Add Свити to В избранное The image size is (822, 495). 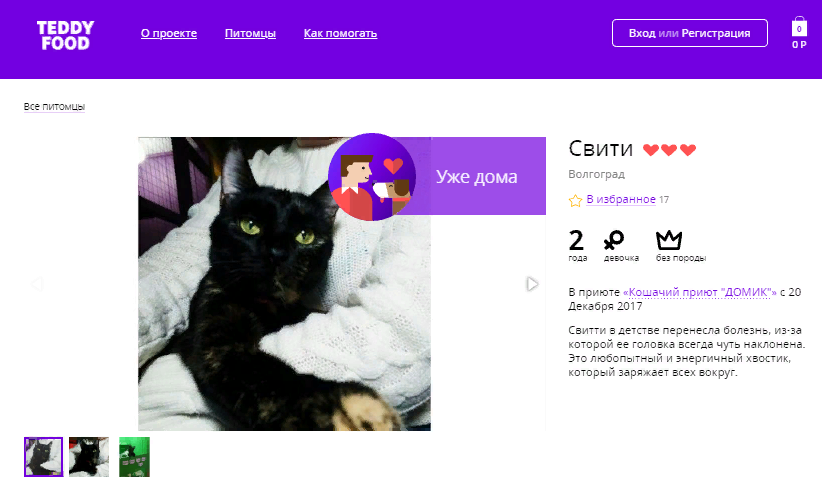[x=621, y=199]
